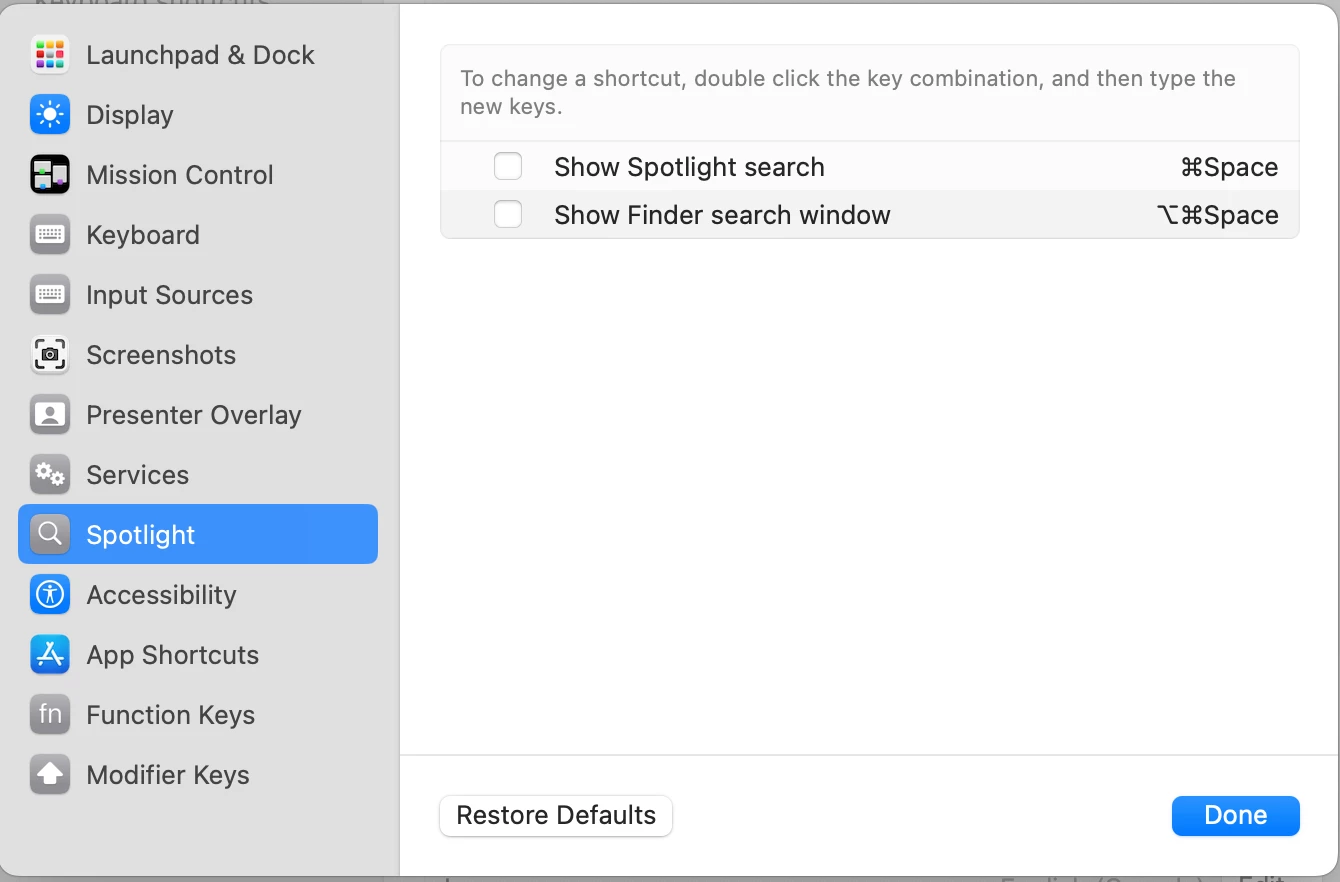Enable Show Finder search window checkbox
The height and width of the screenshot is (882, 1340).
508,215
